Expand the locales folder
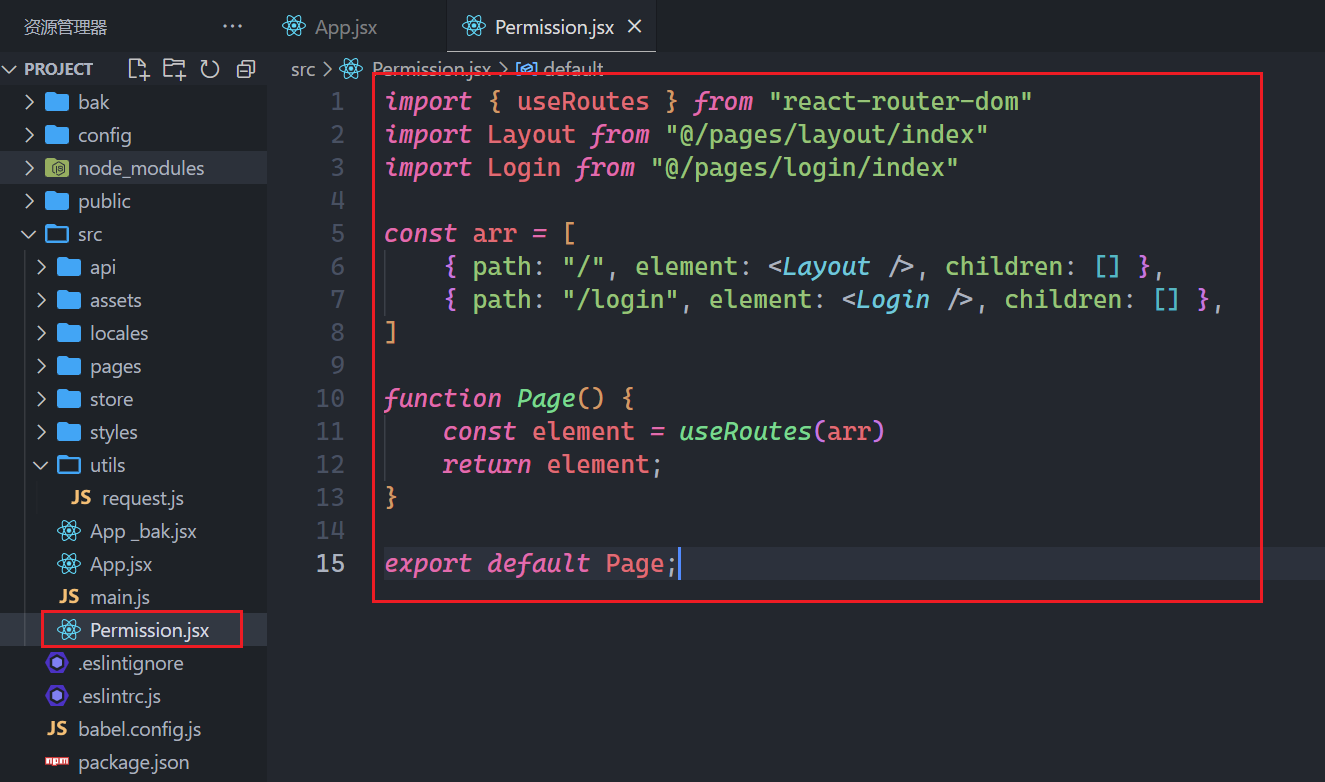The width and height of the screenshot is (1325, 782). tap(133, 333)
